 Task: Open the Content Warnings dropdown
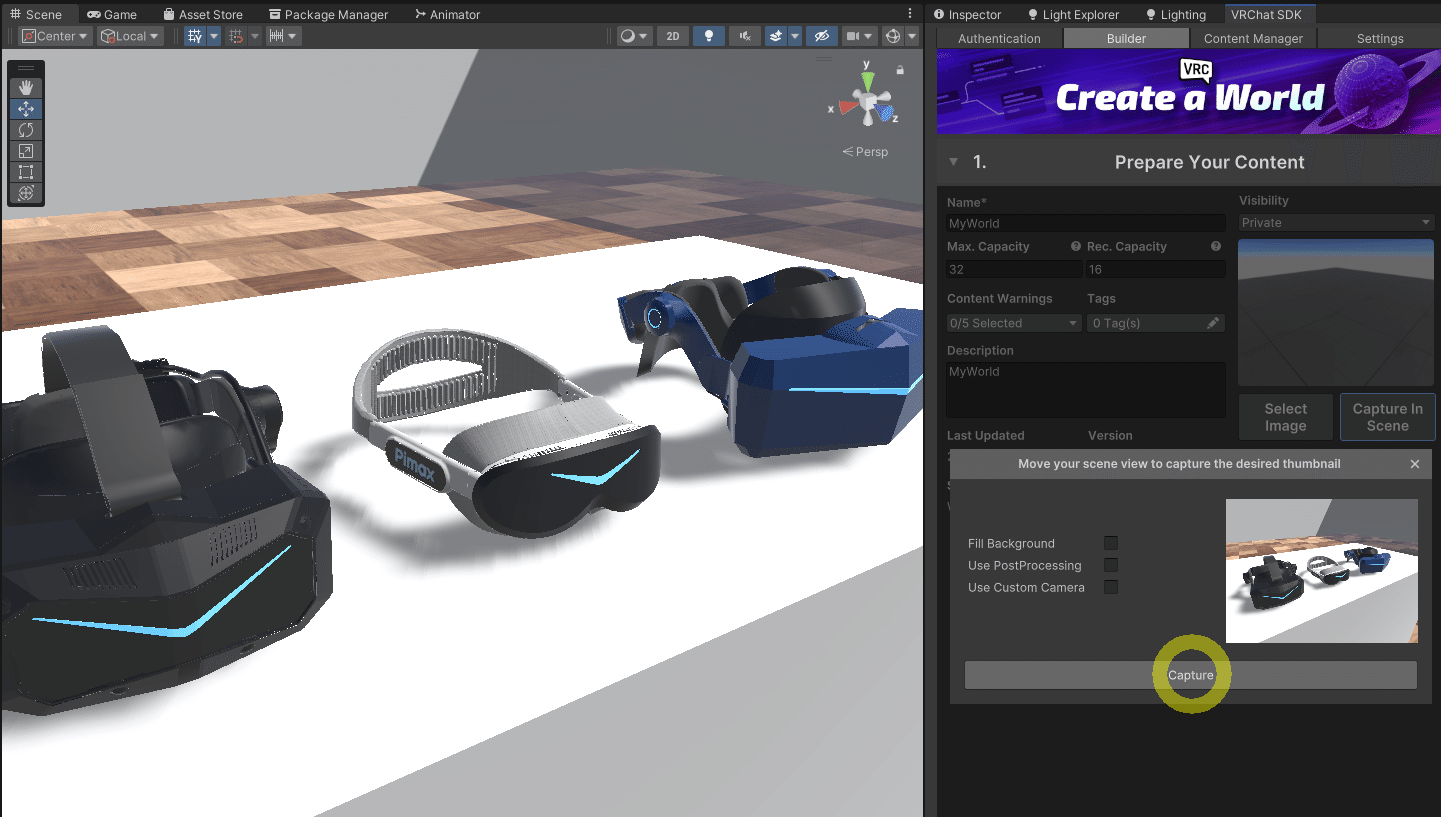(x=1014, y=323)
